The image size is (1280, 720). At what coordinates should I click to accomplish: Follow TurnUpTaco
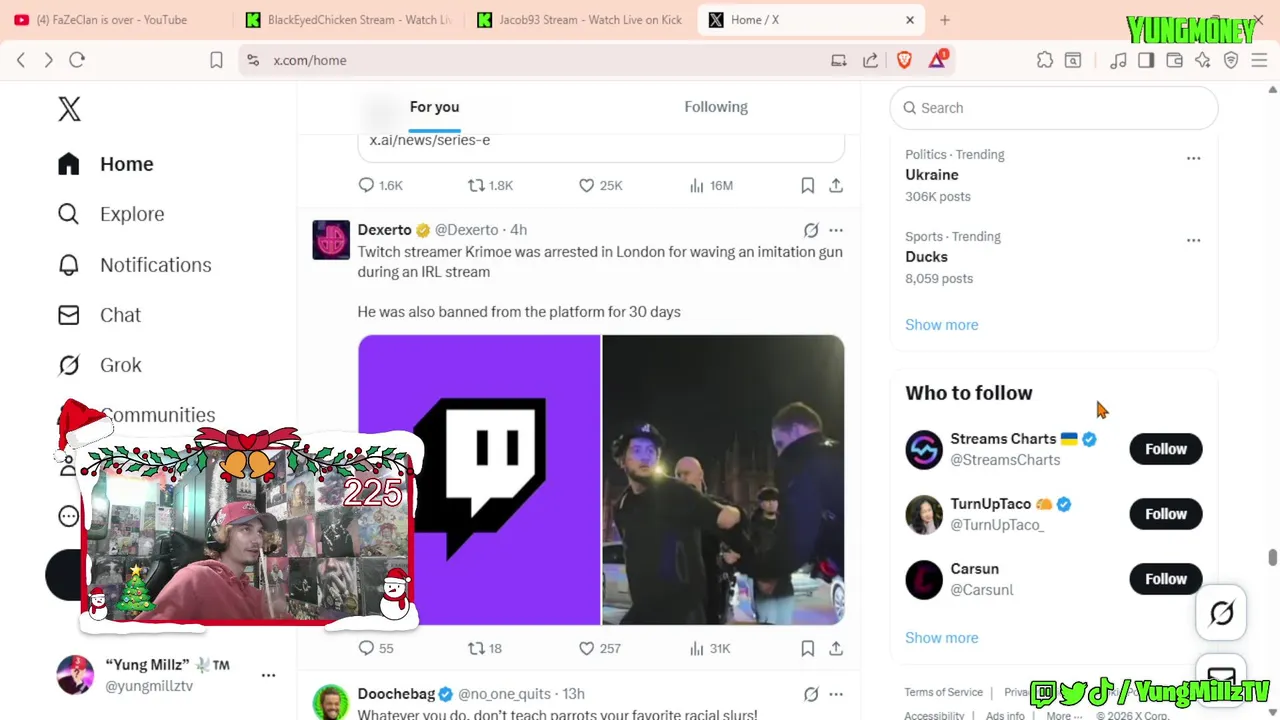coord(1166,514)
